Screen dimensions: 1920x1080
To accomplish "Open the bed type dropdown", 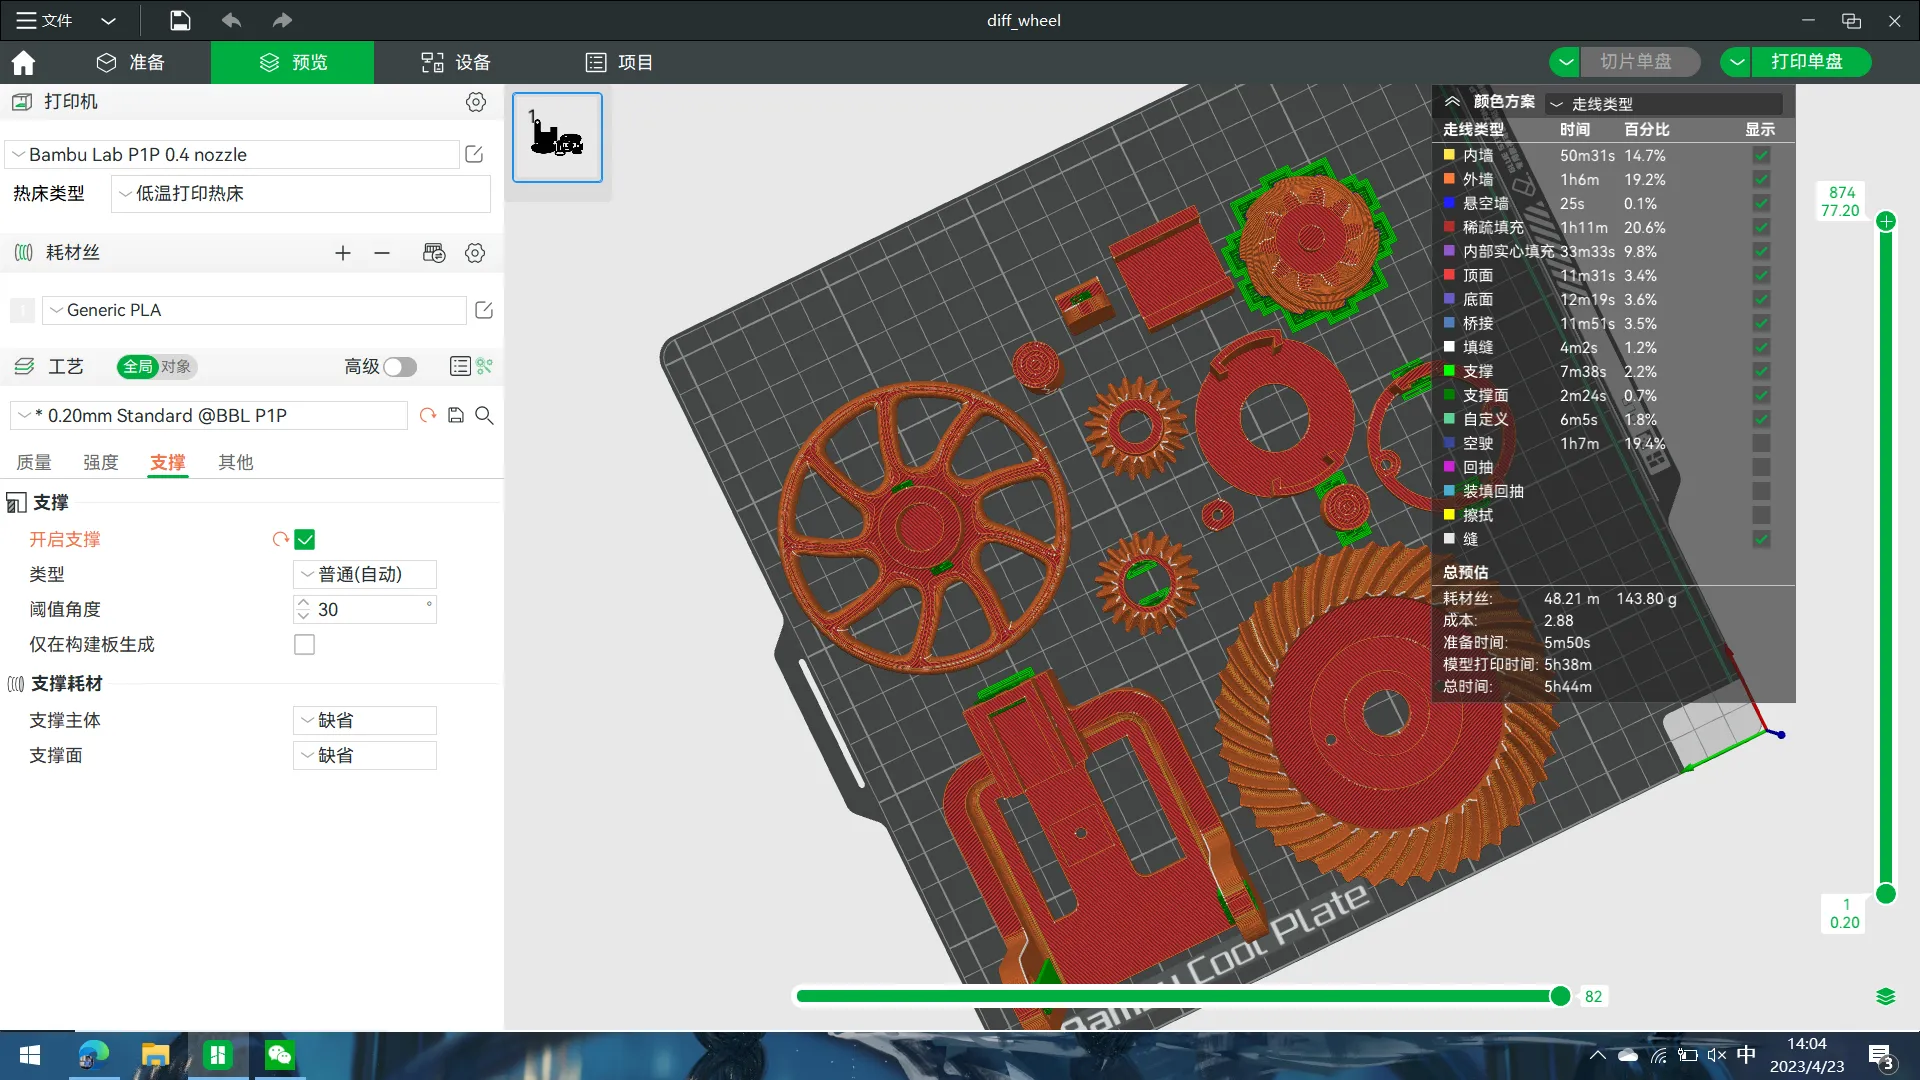I will (x=301, y=194).
